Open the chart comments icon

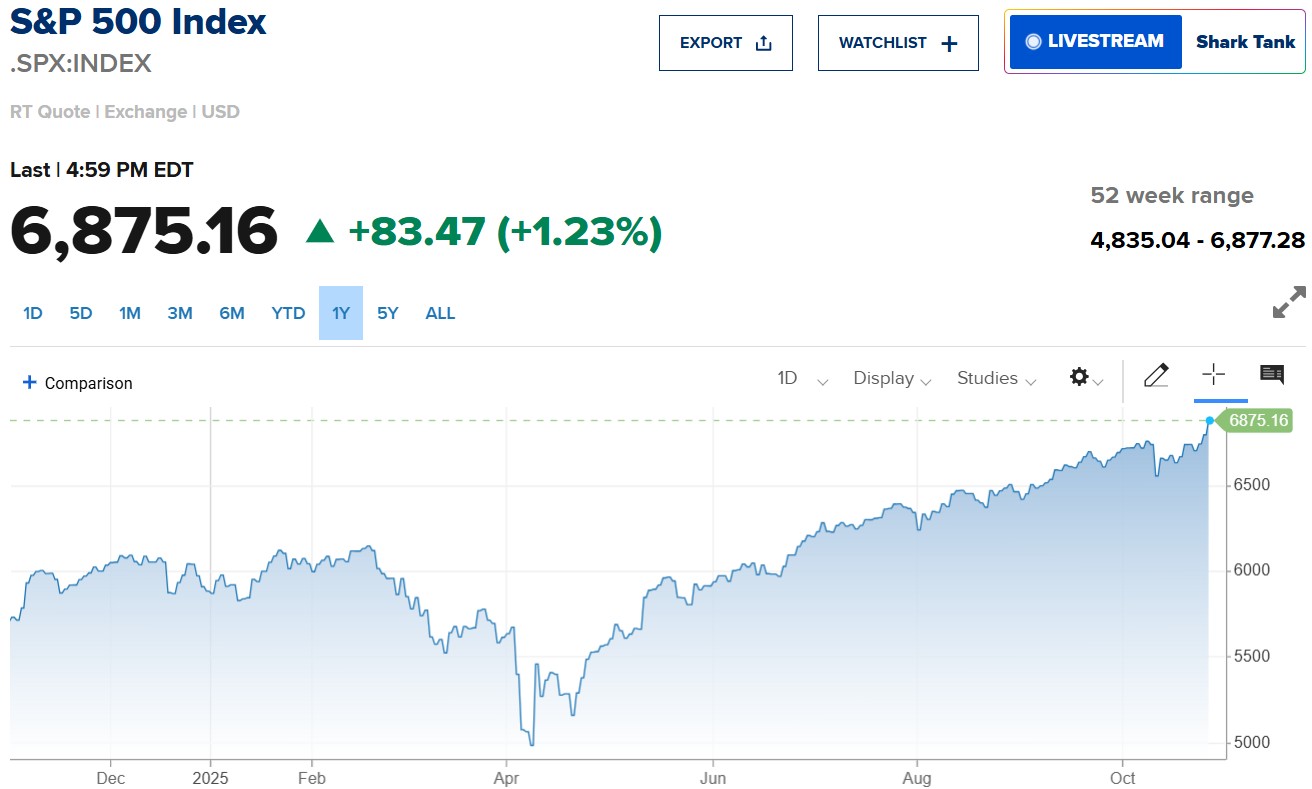click(x=1272, y=375)
